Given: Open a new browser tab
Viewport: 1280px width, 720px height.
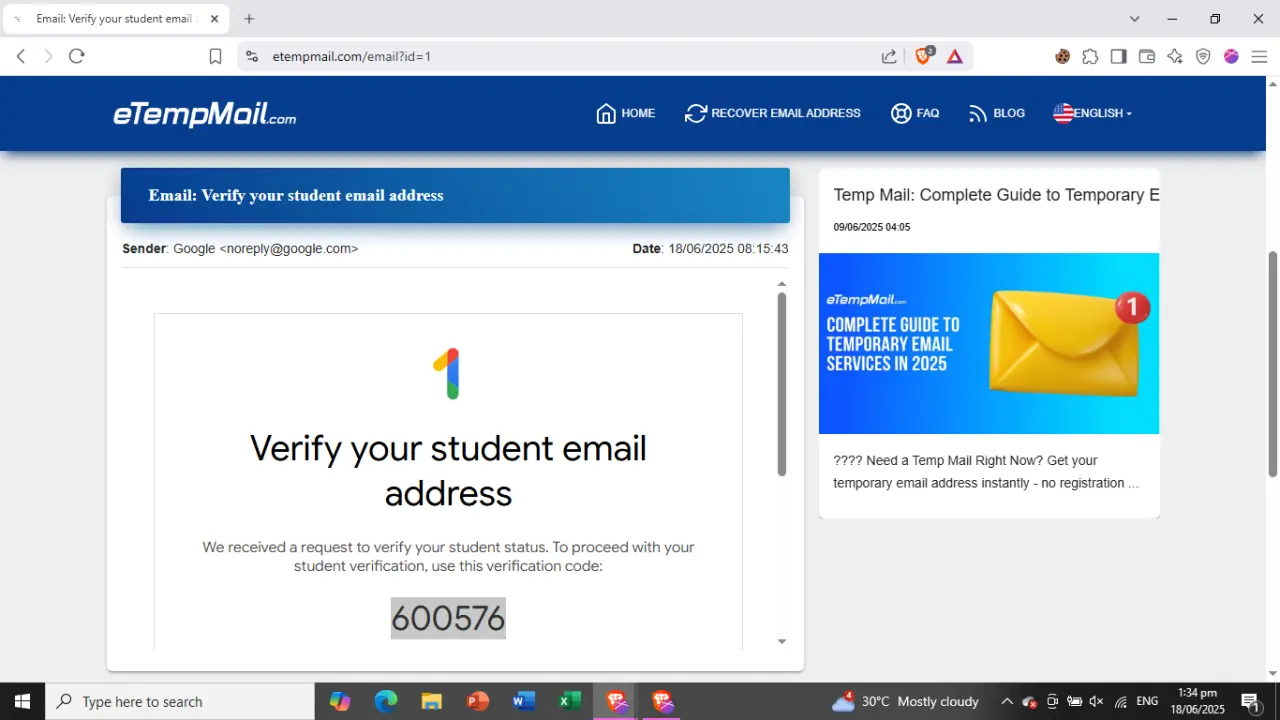Looking at the screenshot, I should tap(249, 19).
